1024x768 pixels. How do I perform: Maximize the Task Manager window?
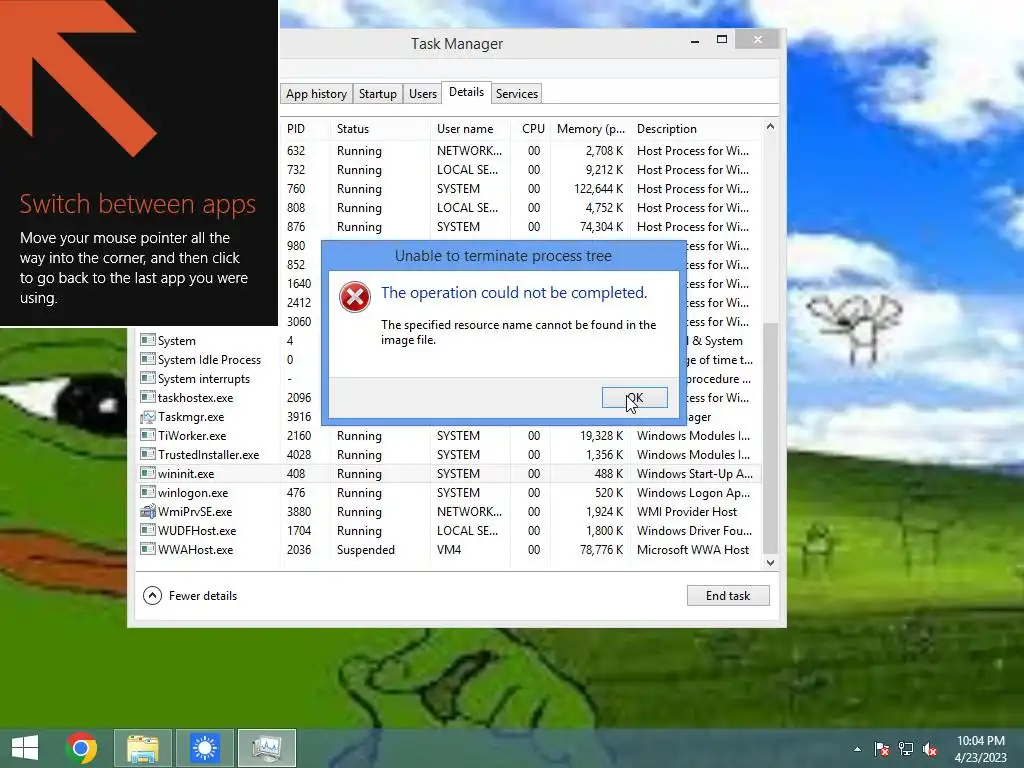coord(722,40)
